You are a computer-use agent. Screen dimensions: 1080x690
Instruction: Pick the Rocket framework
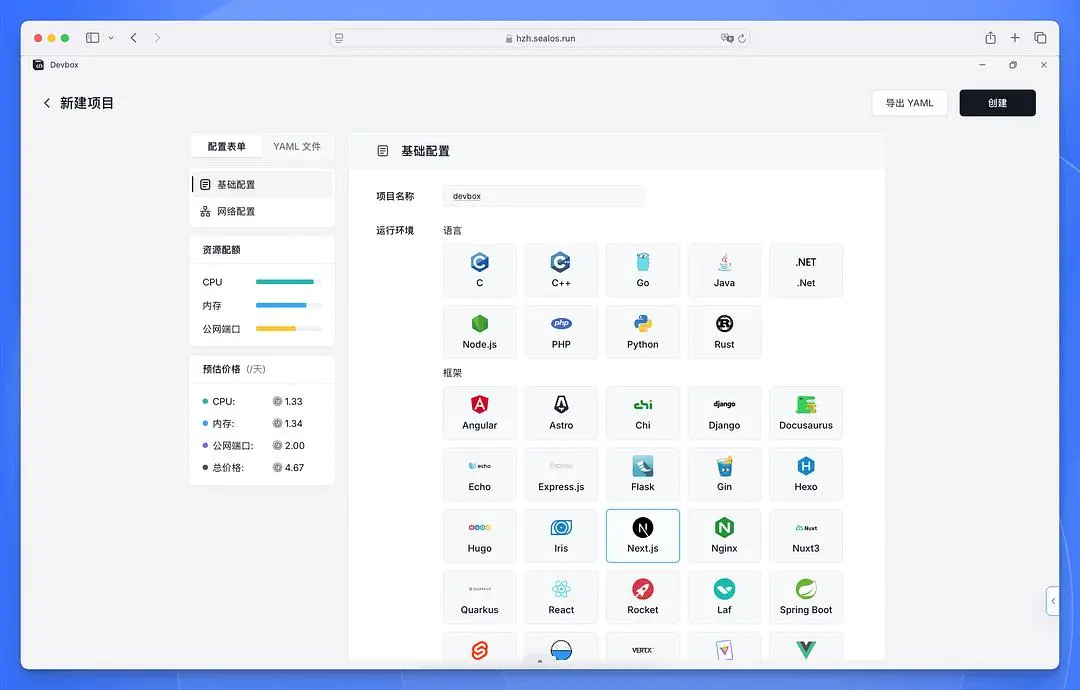(x=643, y=597)
